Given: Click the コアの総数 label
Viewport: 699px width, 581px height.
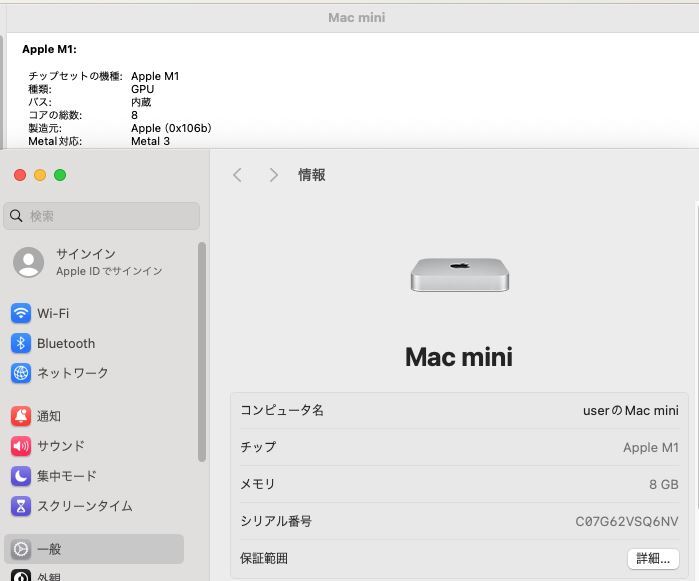Looking at the screenshot, I should (55, 115).
